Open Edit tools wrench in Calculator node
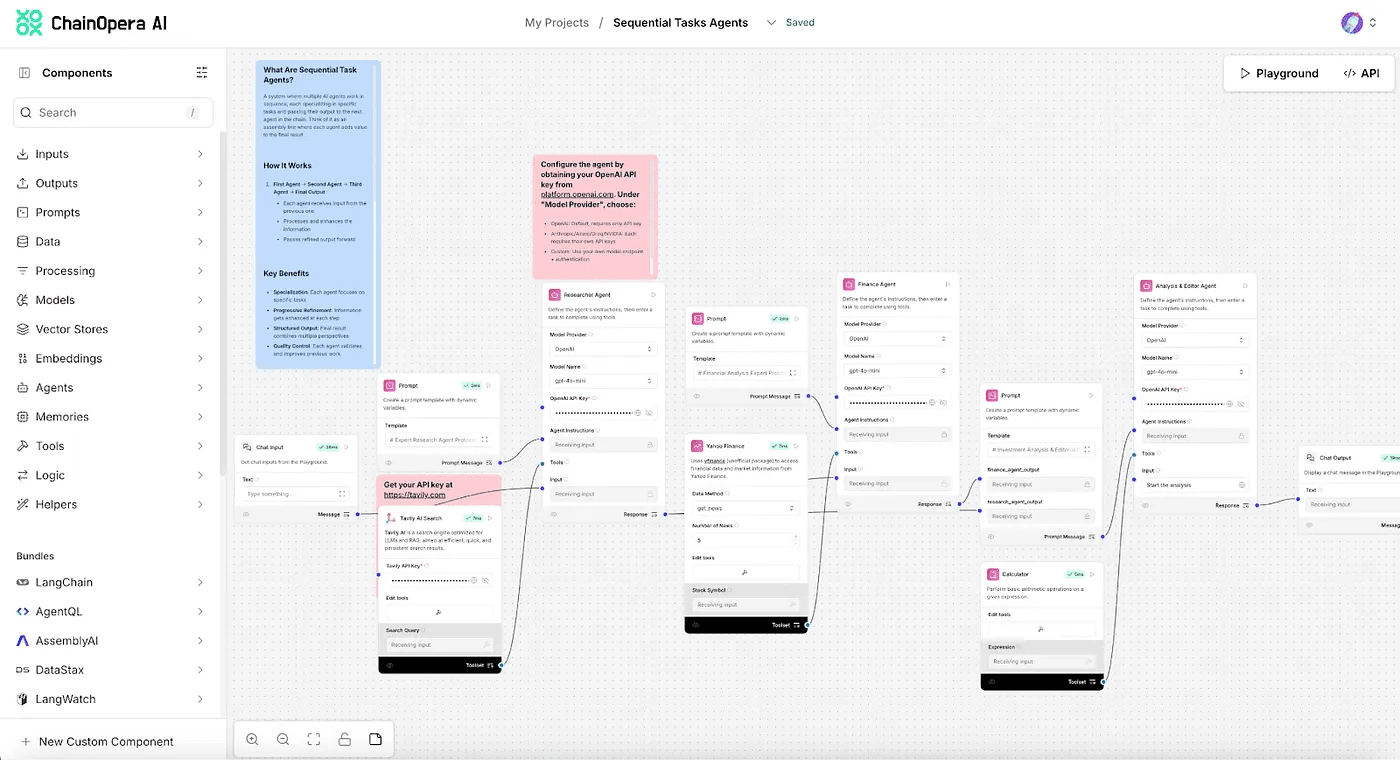This screenshot has height=760, width=1400. (1040, 629)
